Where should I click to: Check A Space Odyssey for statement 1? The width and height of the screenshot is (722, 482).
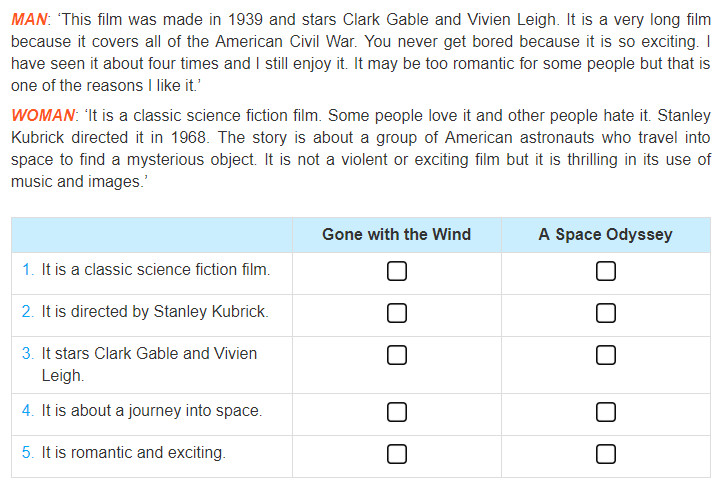[606, 271]
